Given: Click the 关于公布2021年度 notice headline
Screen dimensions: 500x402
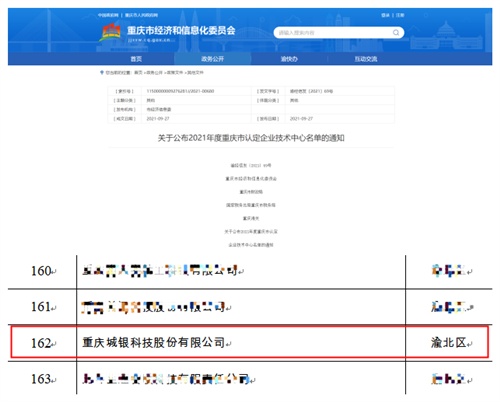Looking at the screenshot, I should click(251, 138).
